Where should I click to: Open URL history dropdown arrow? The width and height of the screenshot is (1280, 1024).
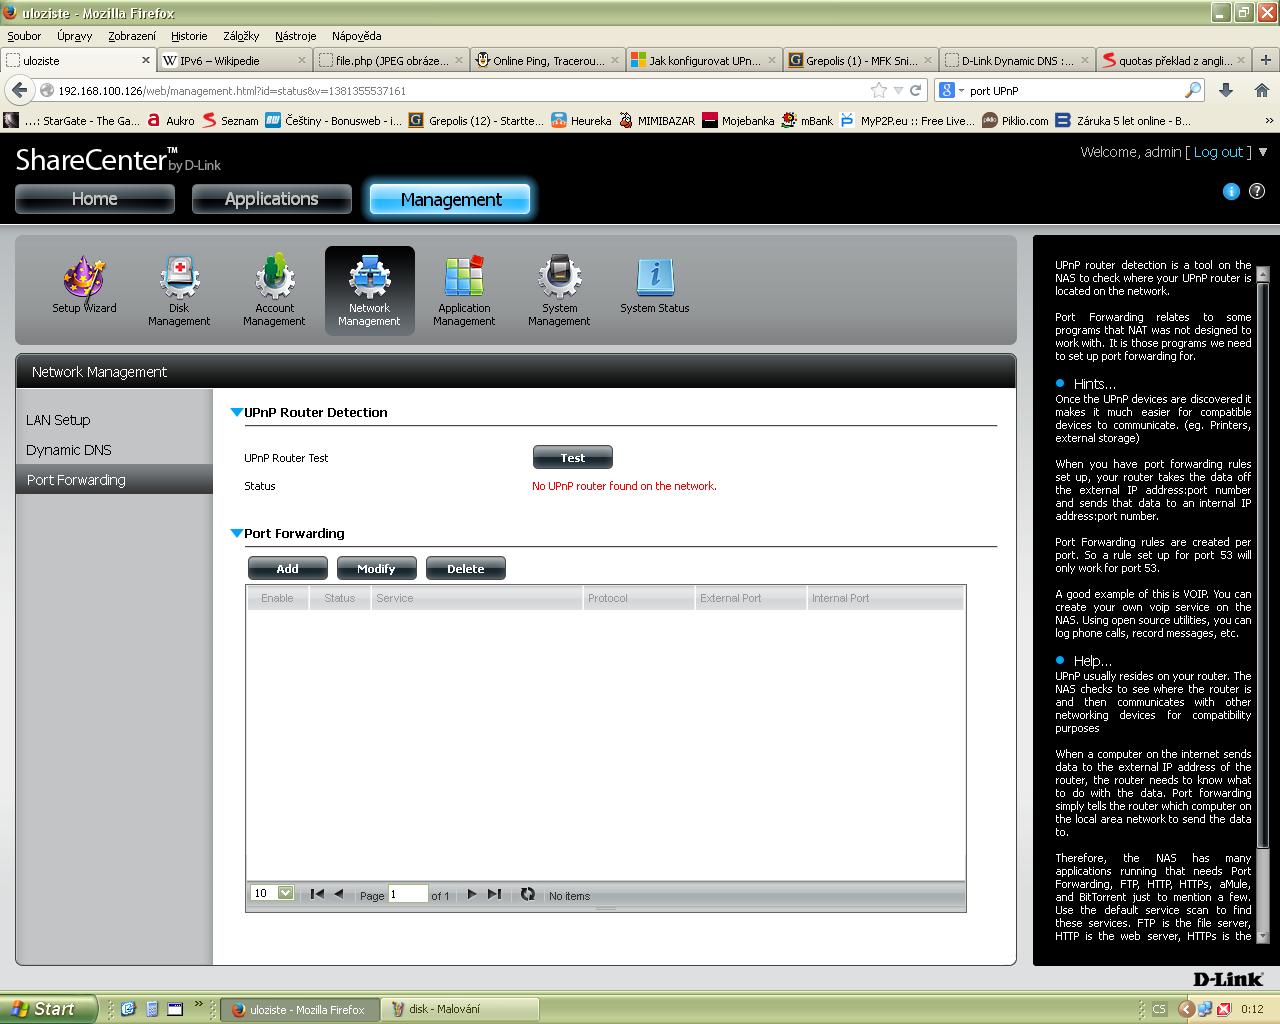point(898,90)
